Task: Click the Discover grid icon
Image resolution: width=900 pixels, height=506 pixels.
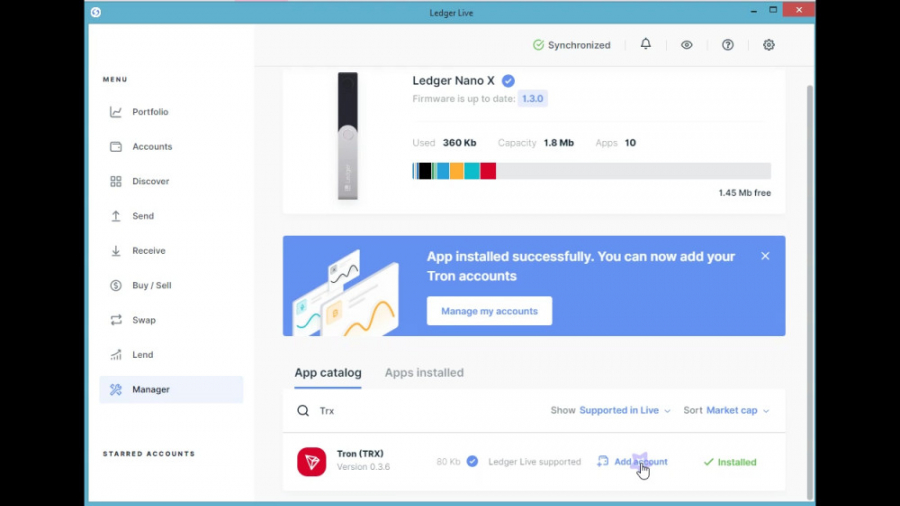Action: point(116,181)
